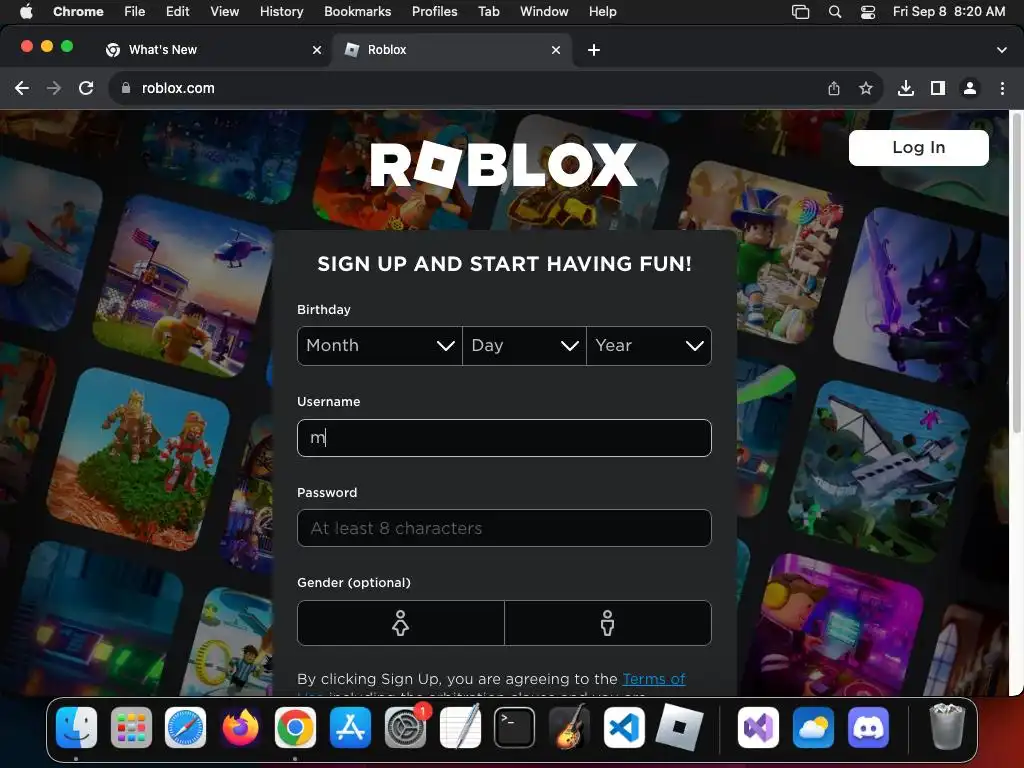Open the View menu
This screenshot has height=768, width=1024.
224,12
